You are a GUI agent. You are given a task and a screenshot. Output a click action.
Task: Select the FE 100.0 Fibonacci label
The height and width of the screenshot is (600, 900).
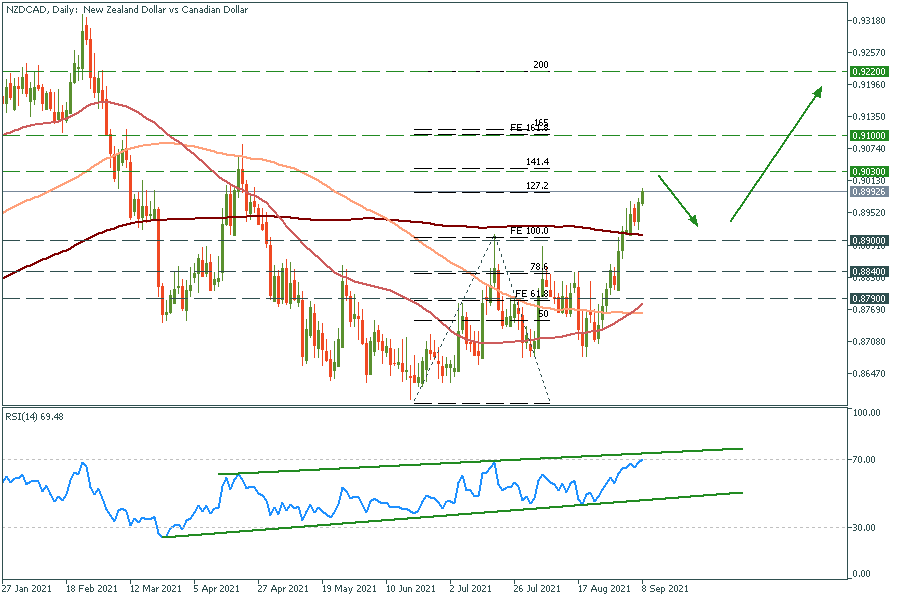pyautogui.click(x=531, y=231)
